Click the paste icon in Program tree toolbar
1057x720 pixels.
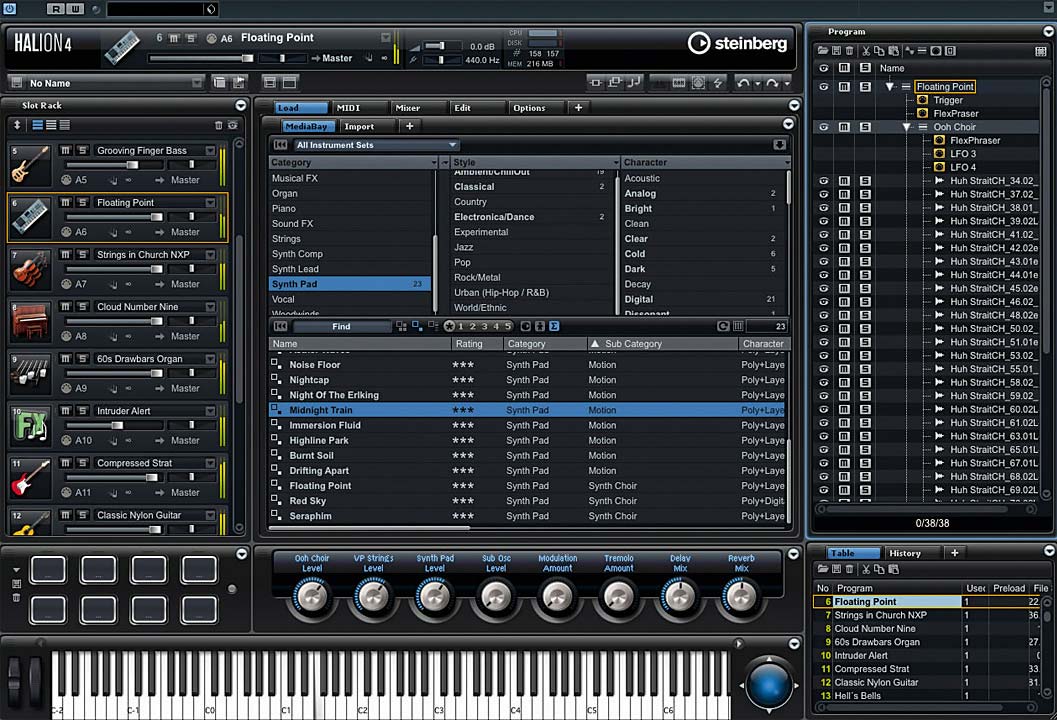[893, 51]
